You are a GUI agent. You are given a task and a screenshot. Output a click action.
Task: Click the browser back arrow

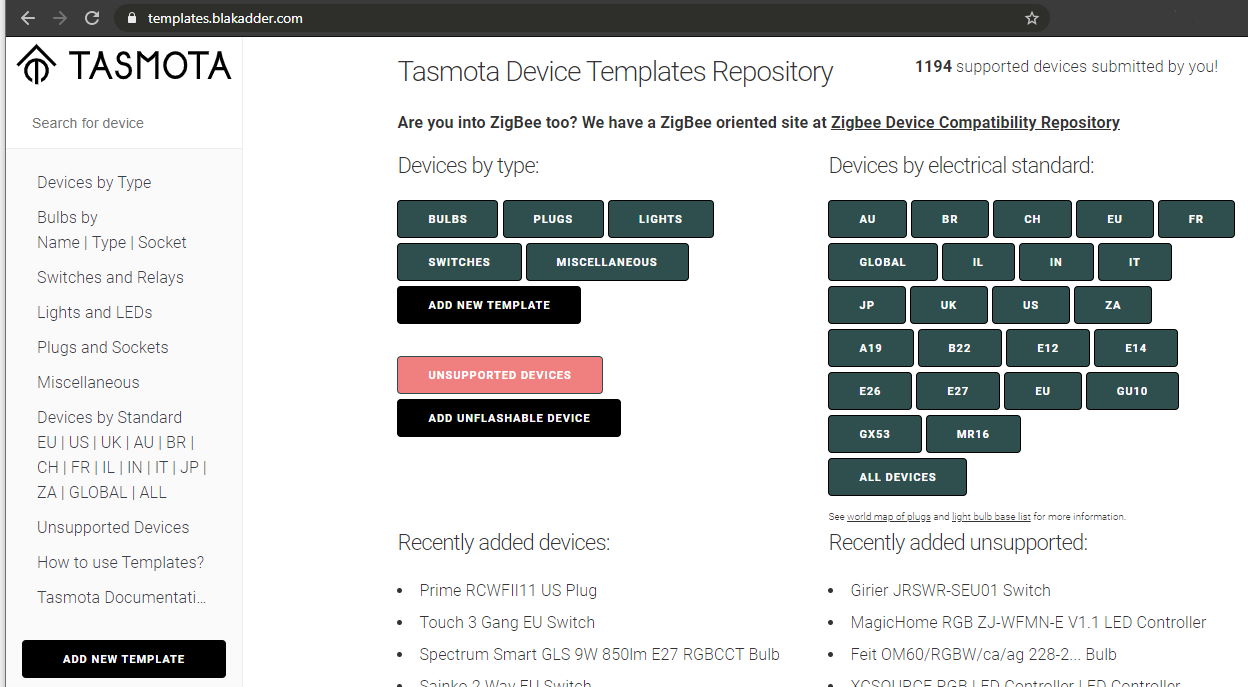[x=27, y=18]
